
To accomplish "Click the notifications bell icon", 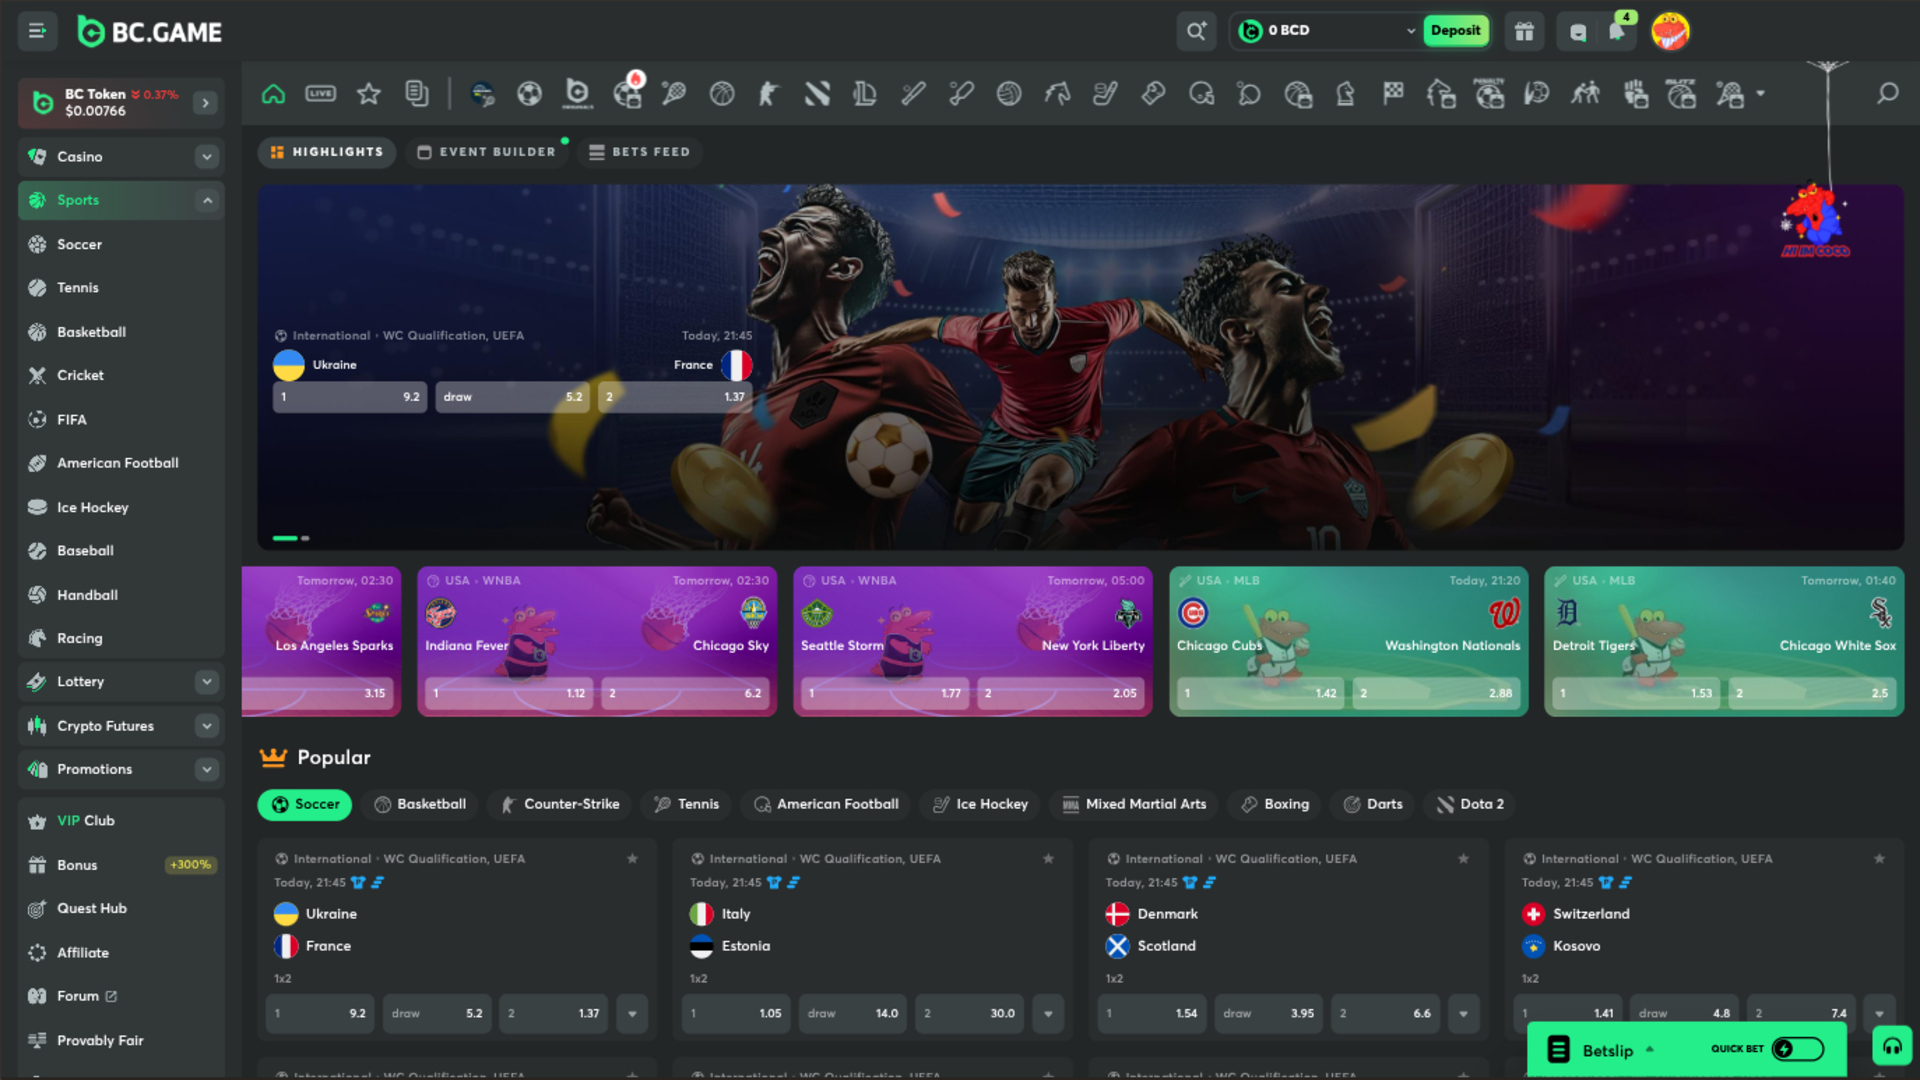I will (x=1617, y=31).
